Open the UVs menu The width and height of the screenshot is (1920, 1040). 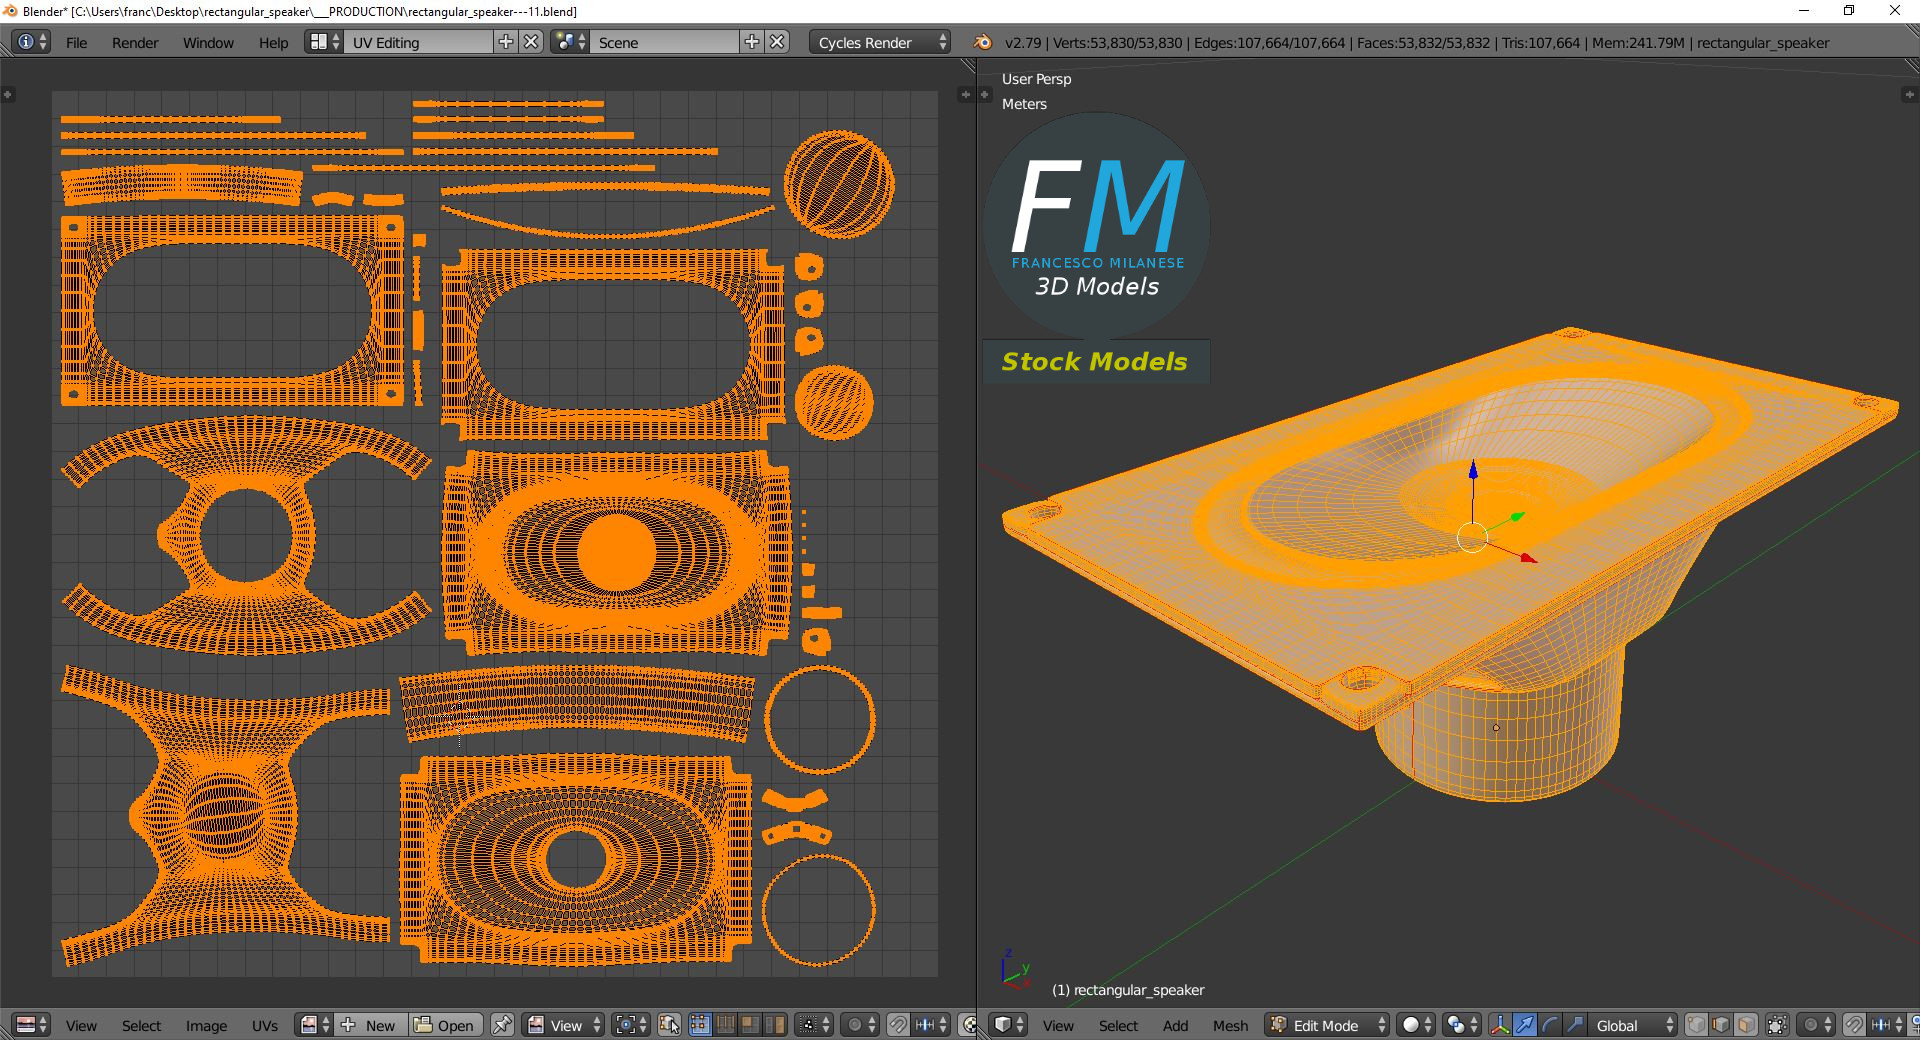point(265,1025)
